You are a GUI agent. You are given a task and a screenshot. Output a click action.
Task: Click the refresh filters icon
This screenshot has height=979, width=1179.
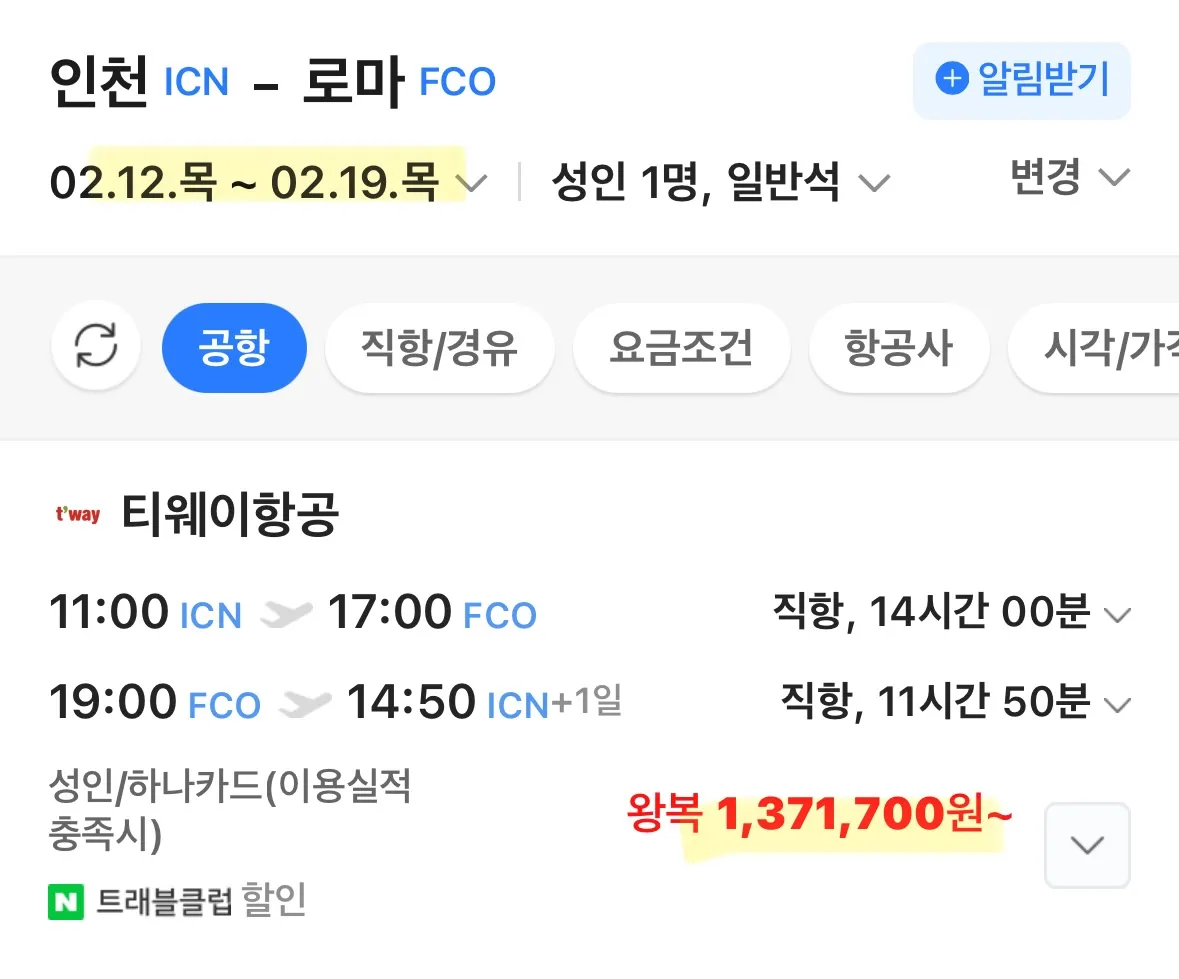coord(96,346)
